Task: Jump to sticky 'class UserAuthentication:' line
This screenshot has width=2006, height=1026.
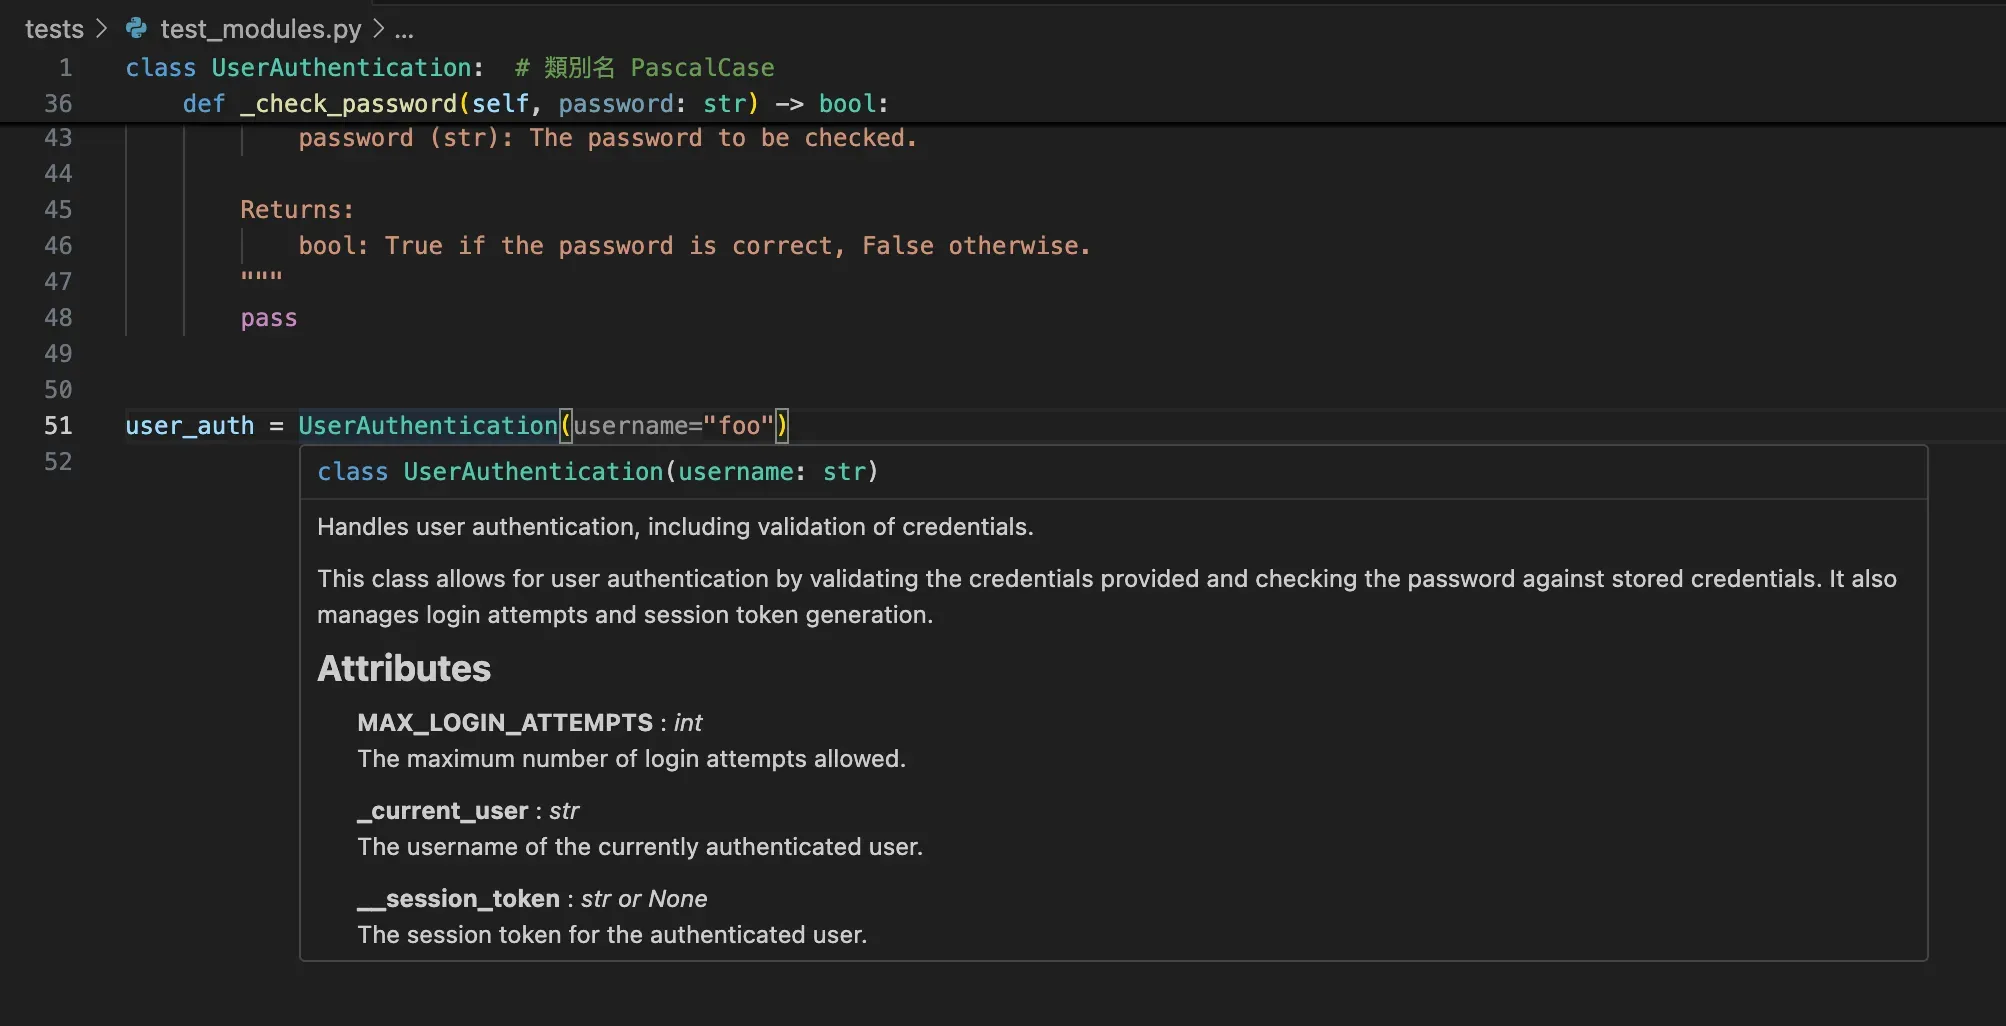Action: click(304, 67)
